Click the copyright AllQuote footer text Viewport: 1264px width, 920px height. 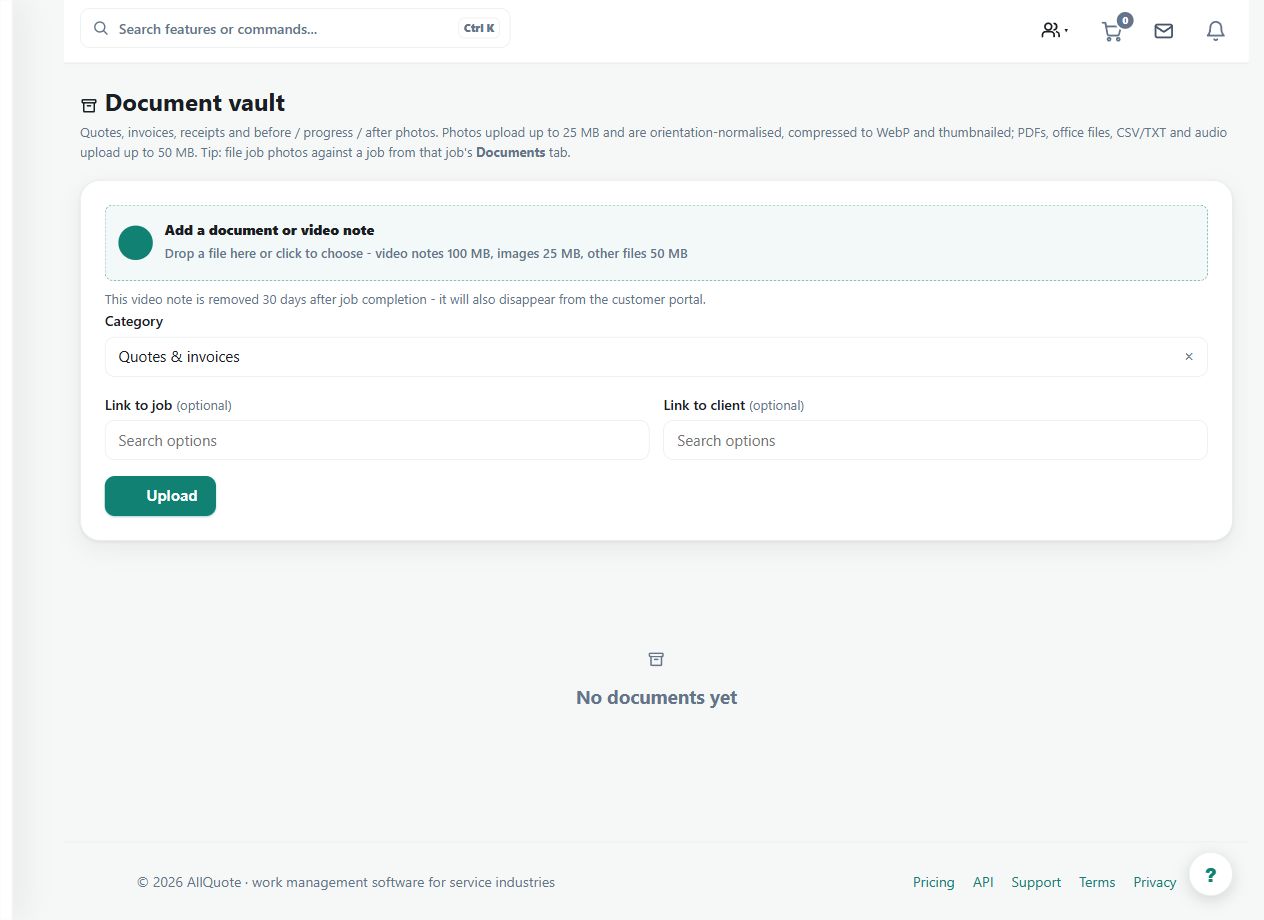pos(346,882)
